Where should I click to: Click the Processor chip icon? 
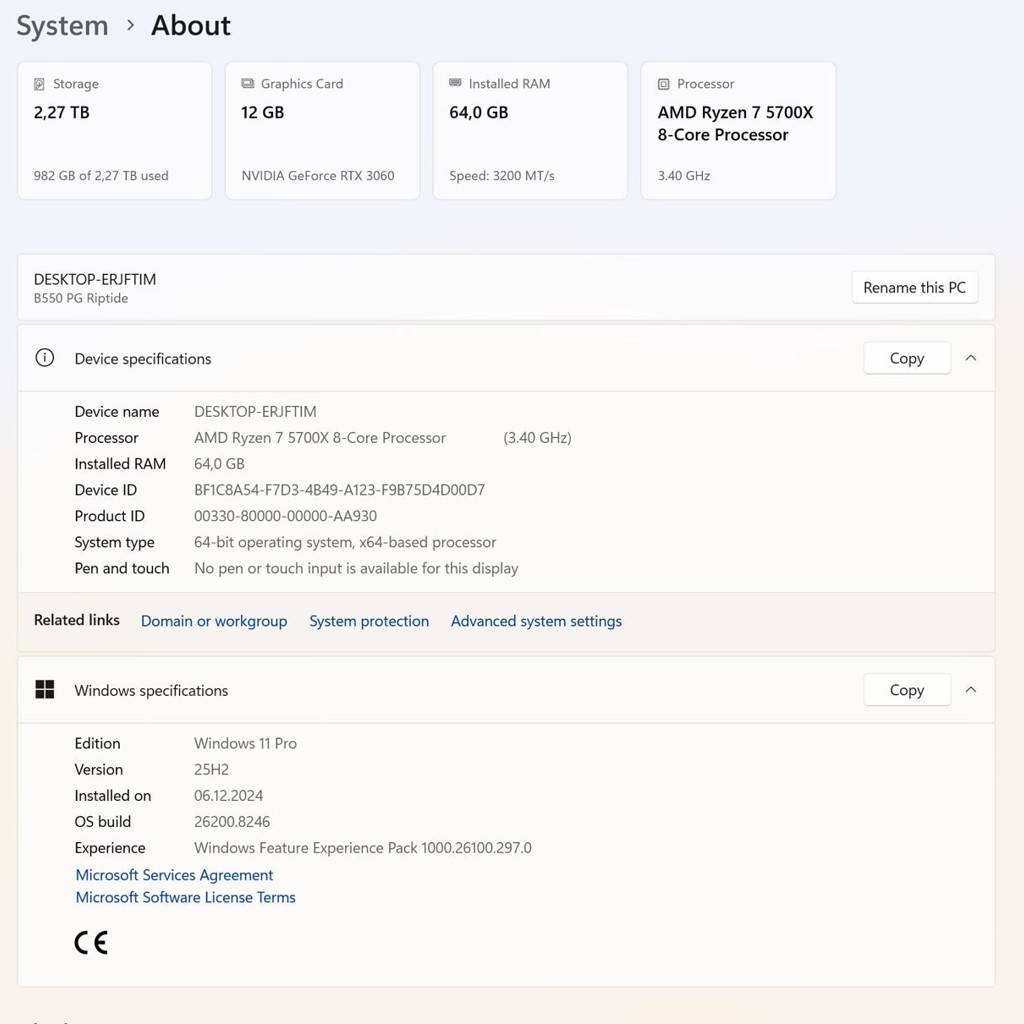[x=664, y=84]
